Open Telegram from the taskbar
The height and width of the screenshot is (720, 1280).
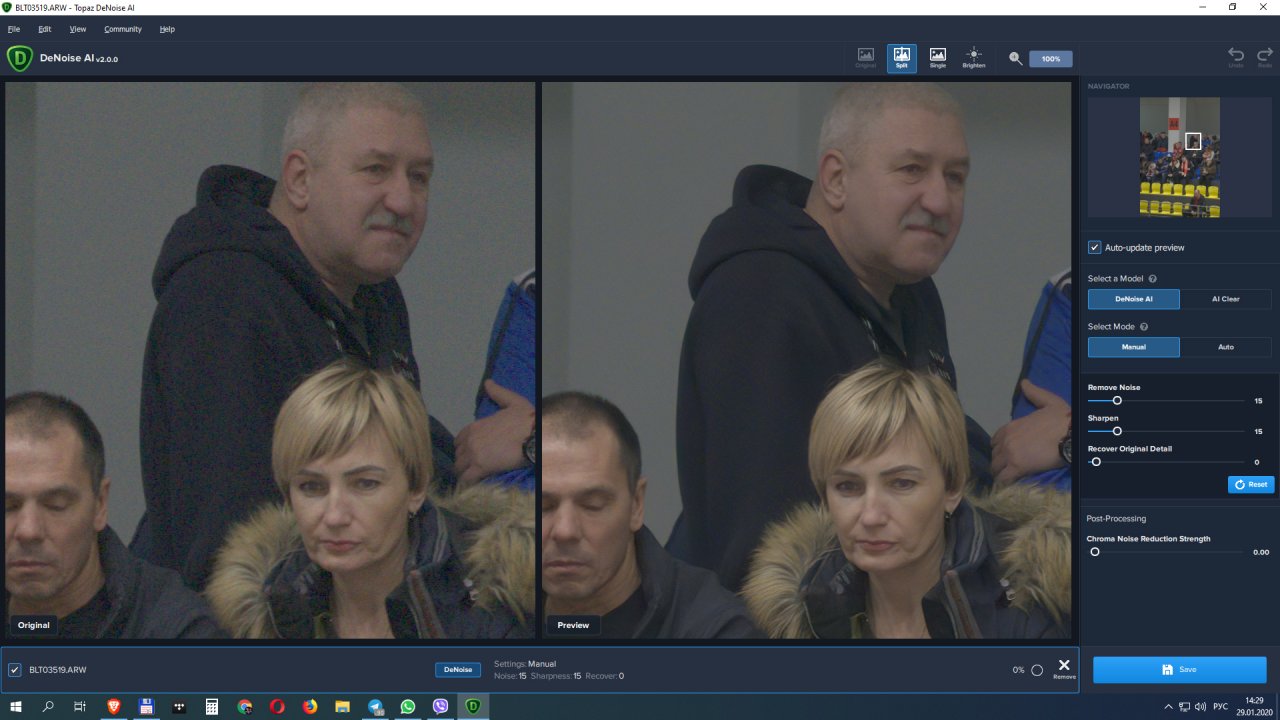(x=375, y=706)
